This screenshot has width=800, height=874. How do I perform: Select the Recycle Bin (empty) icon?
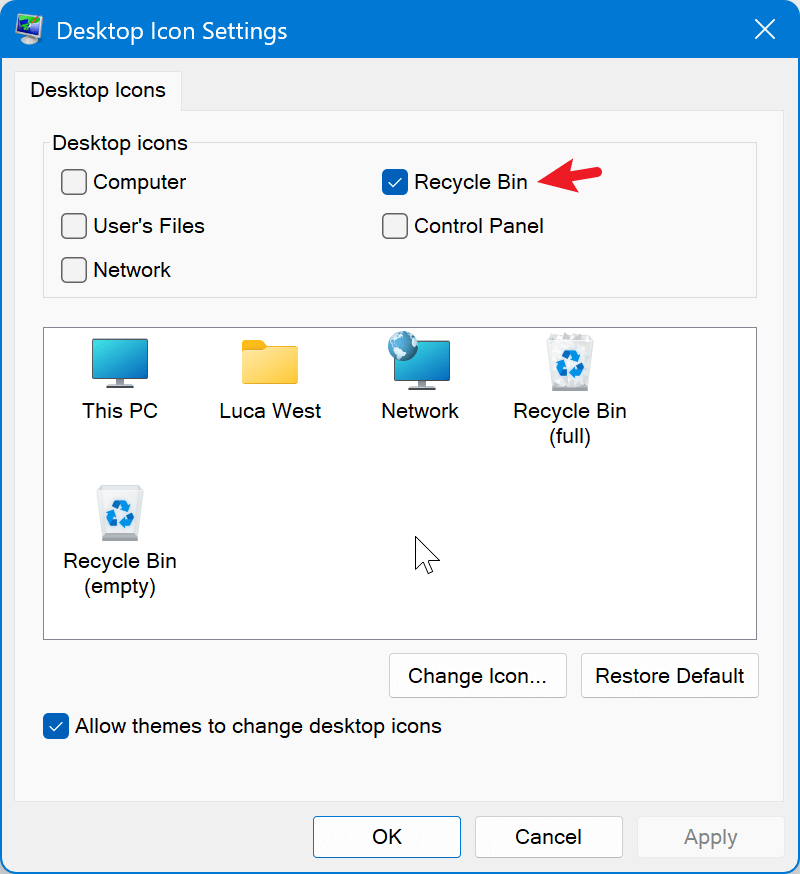pos(119,513)
